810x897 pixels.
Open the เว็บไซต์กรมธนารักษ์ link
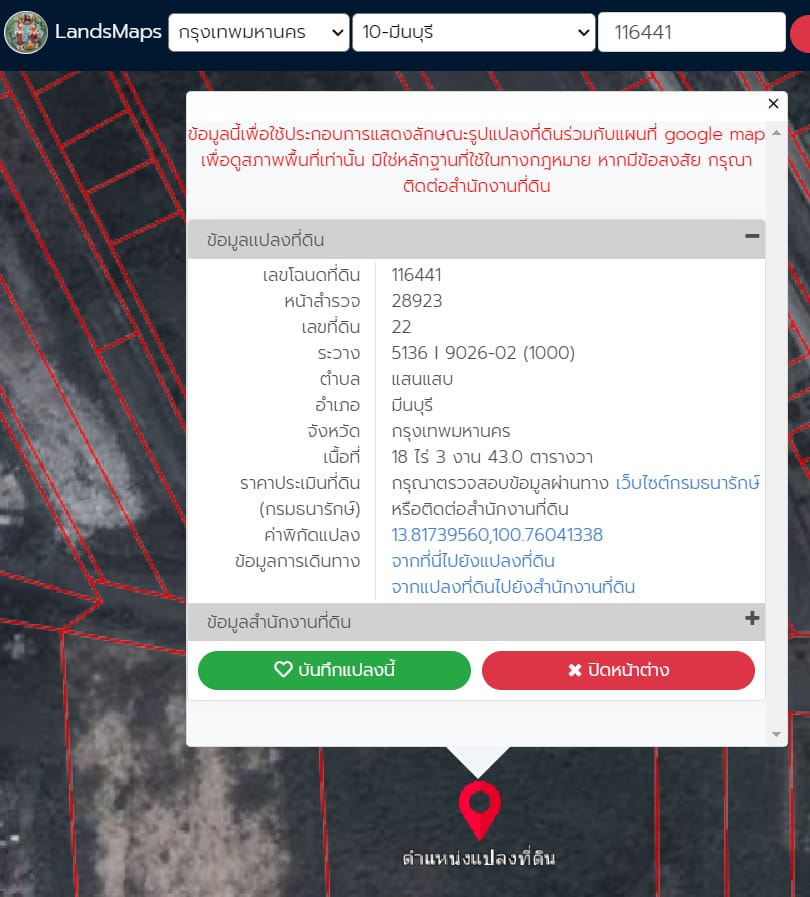[x=688, y=483]
